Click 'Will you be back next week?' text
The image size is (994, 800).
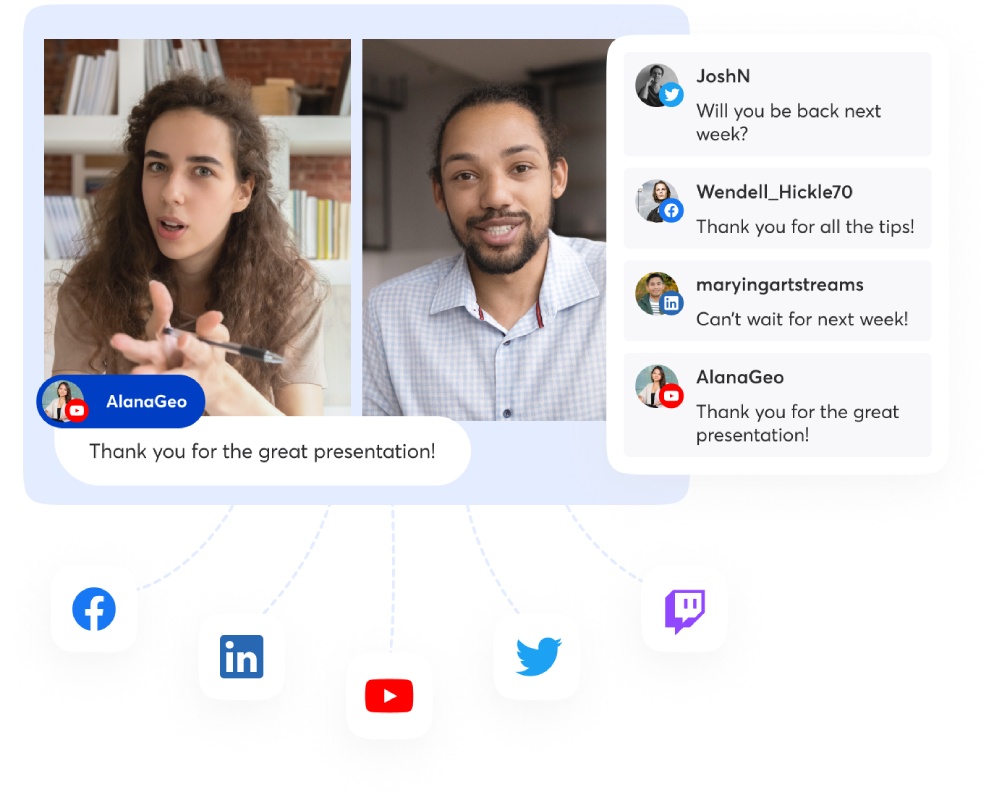click(x=789, y=122)
